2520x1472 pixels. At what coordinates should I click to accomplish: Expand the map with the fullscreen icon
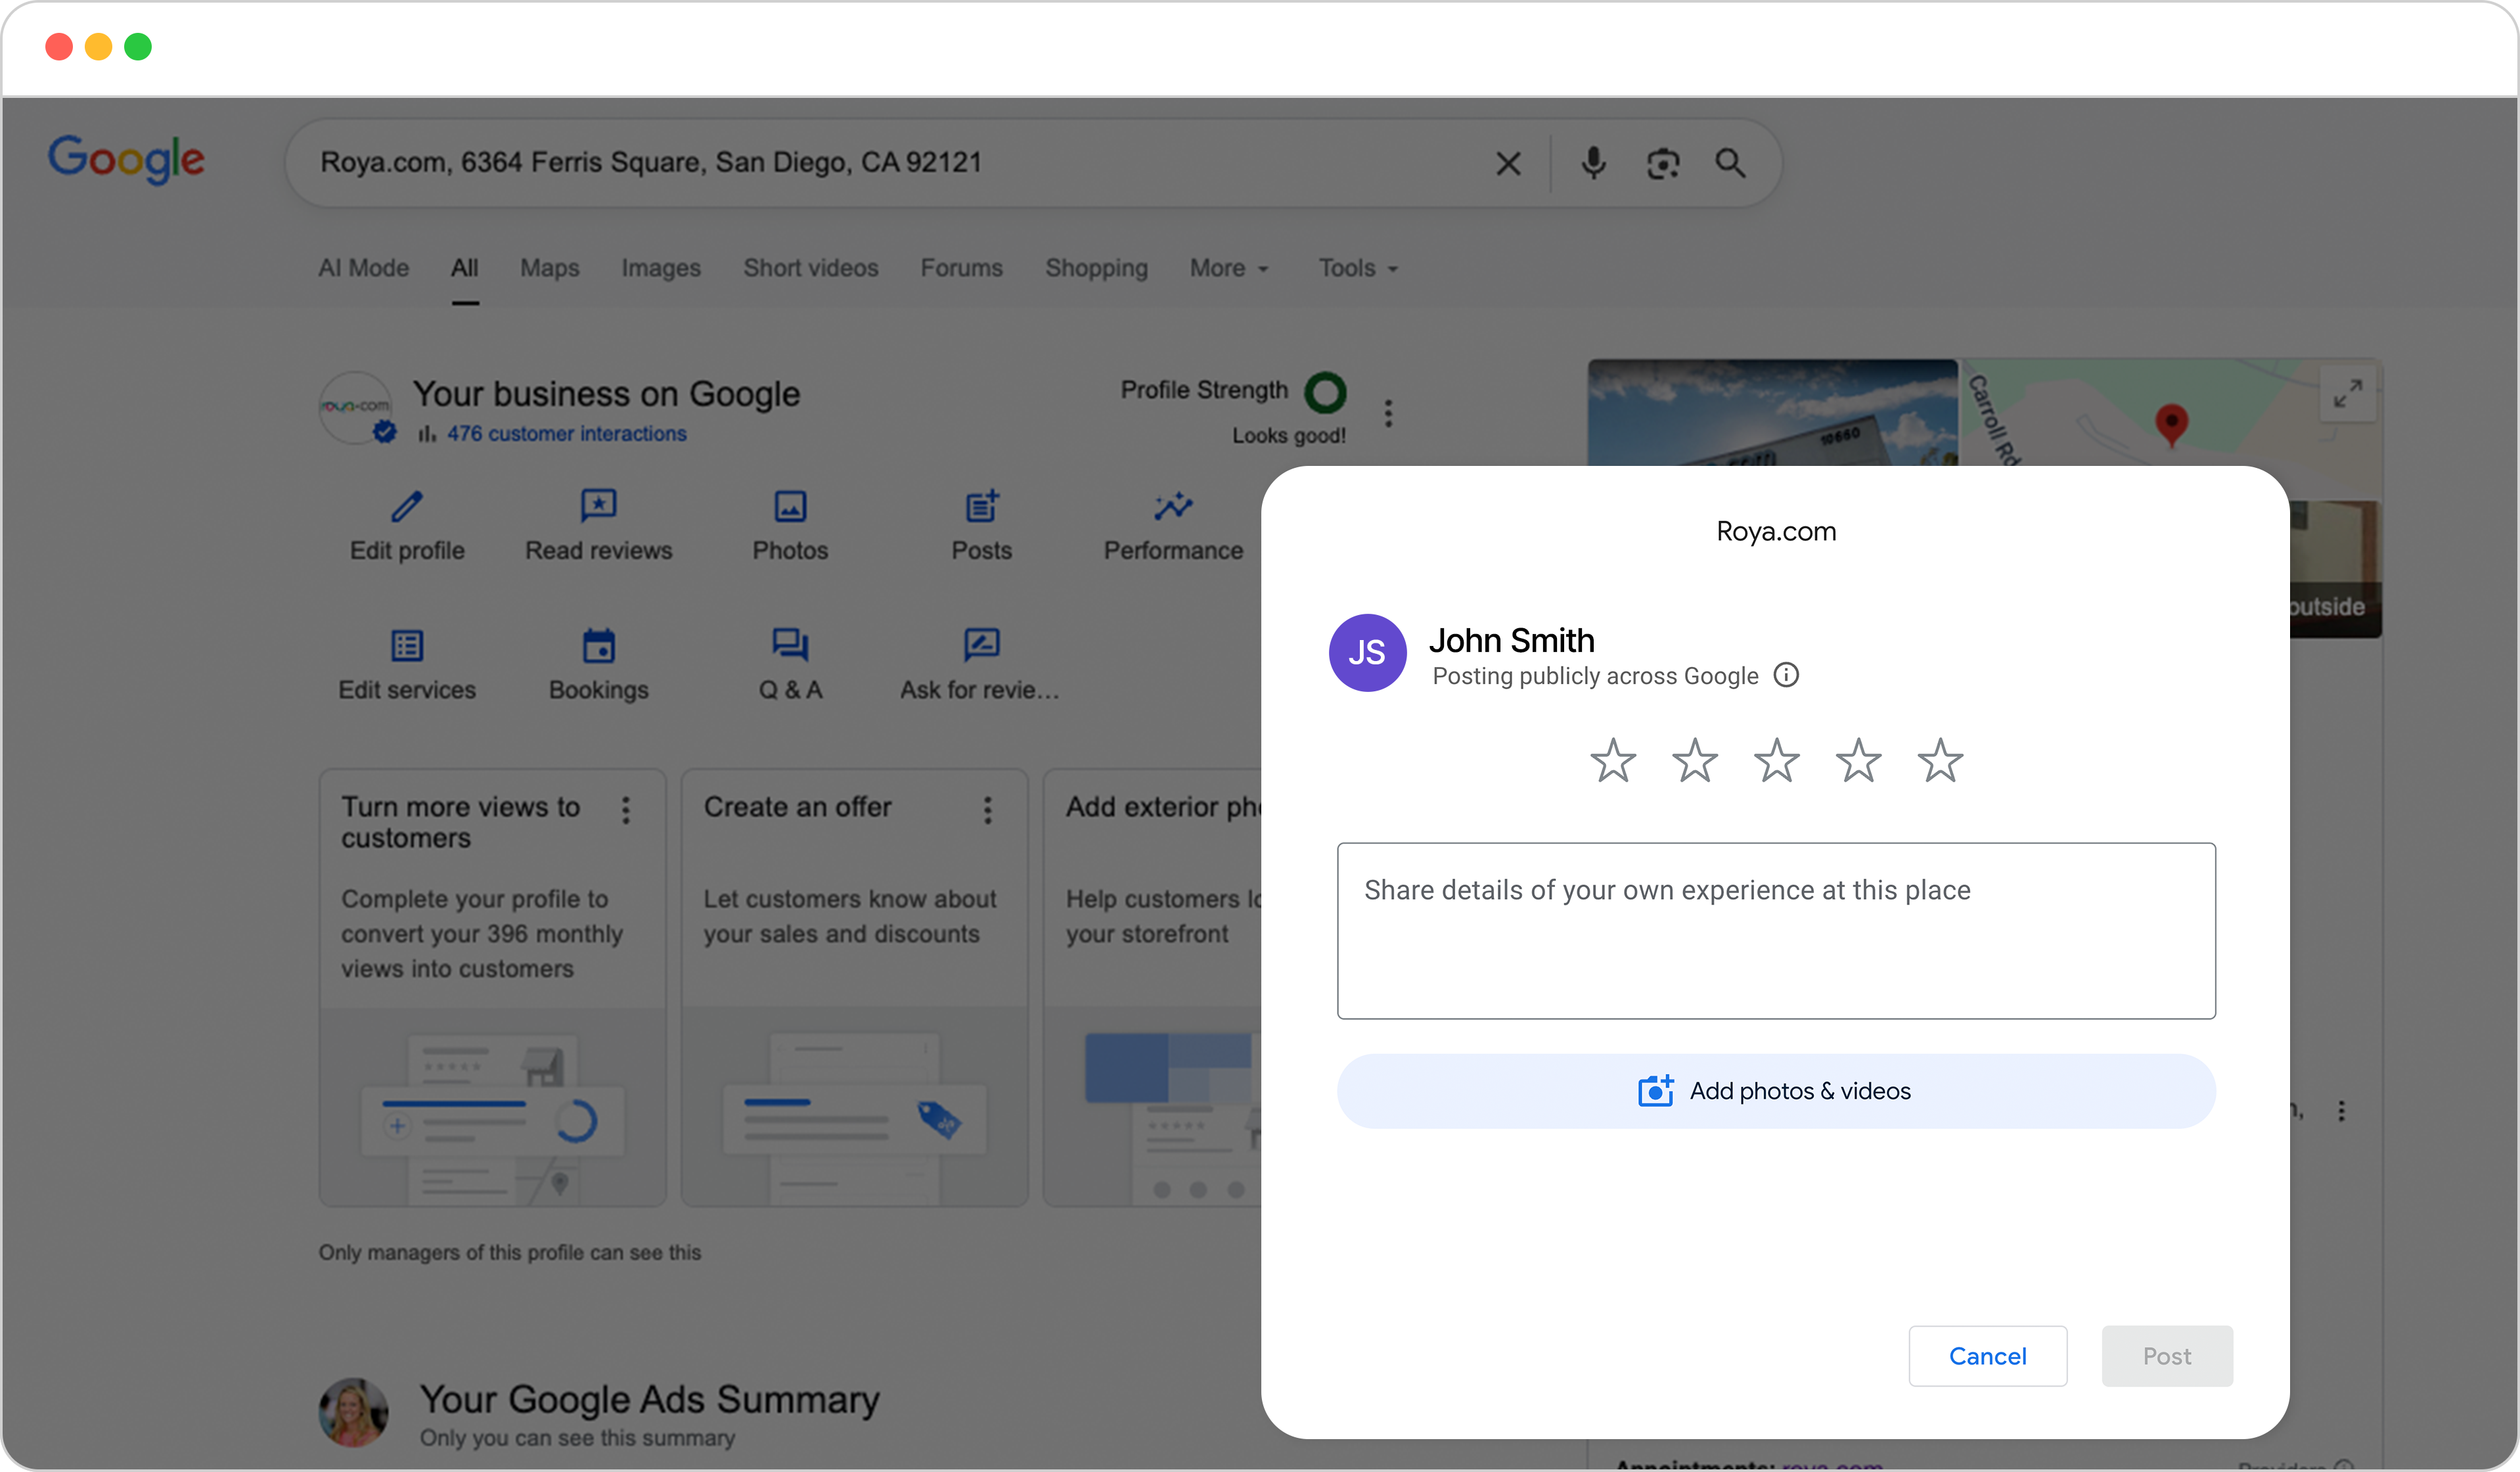pyautogui.click(x=2348, y=394)
